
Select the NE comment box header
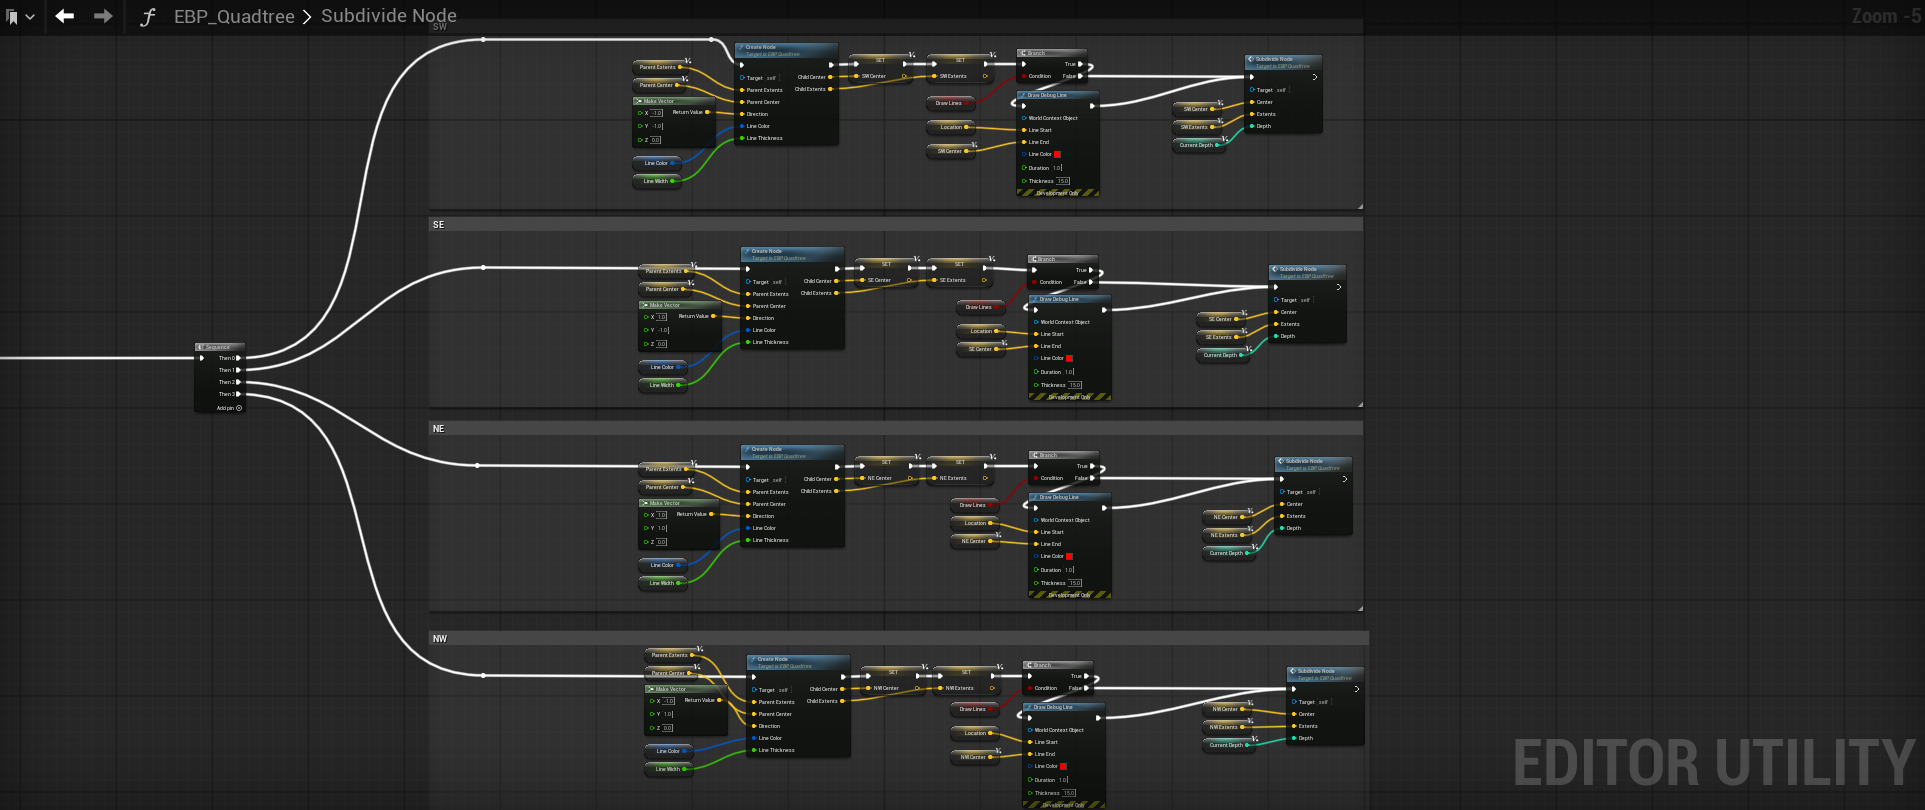pyautogui.click(x=896, y=429)
